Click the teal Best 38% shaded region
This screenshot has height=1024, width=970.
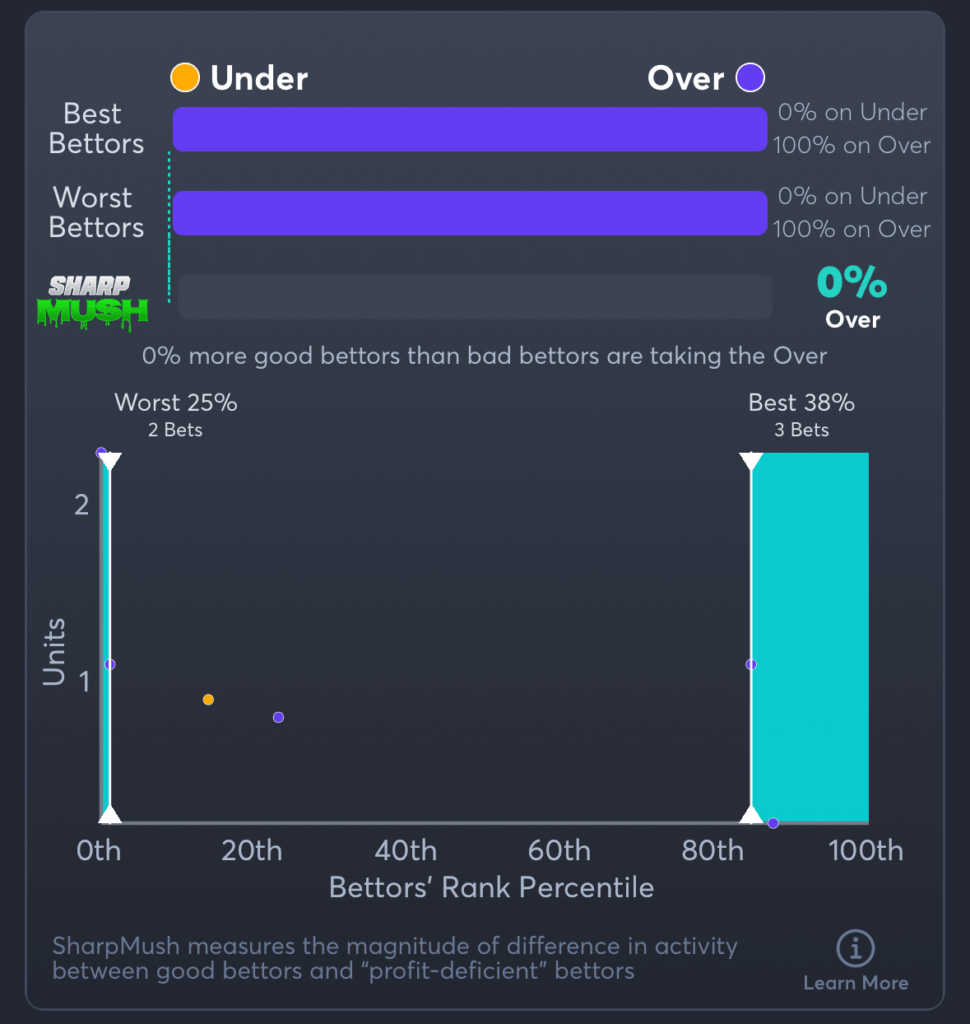pyautogui.click(x=810, y=637)
